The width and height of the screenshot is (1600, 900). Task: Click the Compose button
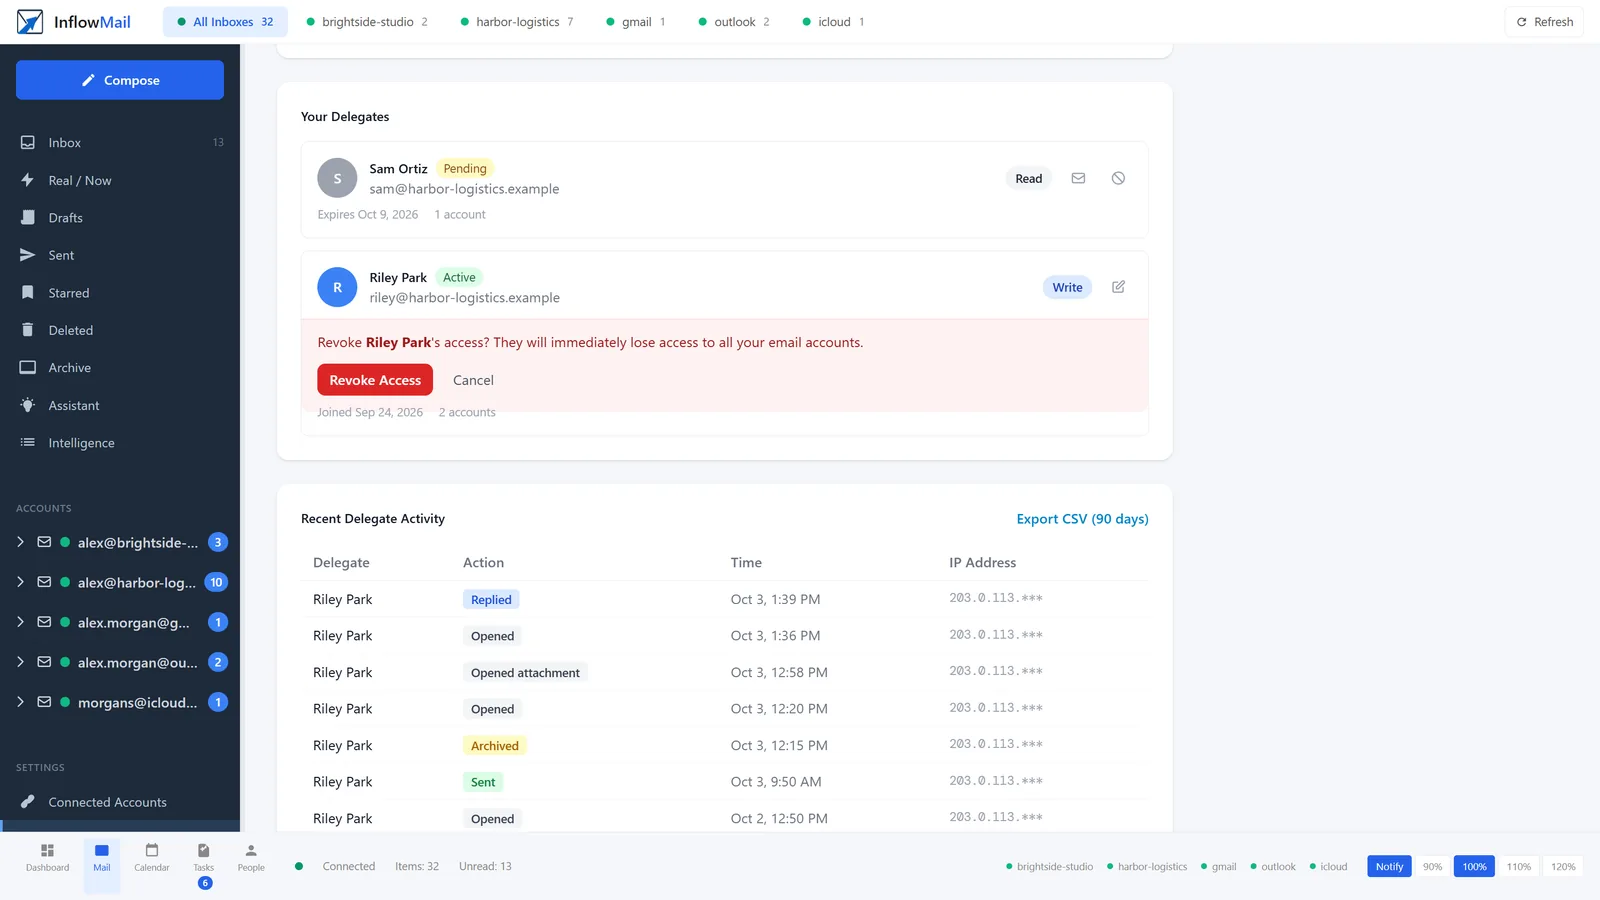point(120,80)
